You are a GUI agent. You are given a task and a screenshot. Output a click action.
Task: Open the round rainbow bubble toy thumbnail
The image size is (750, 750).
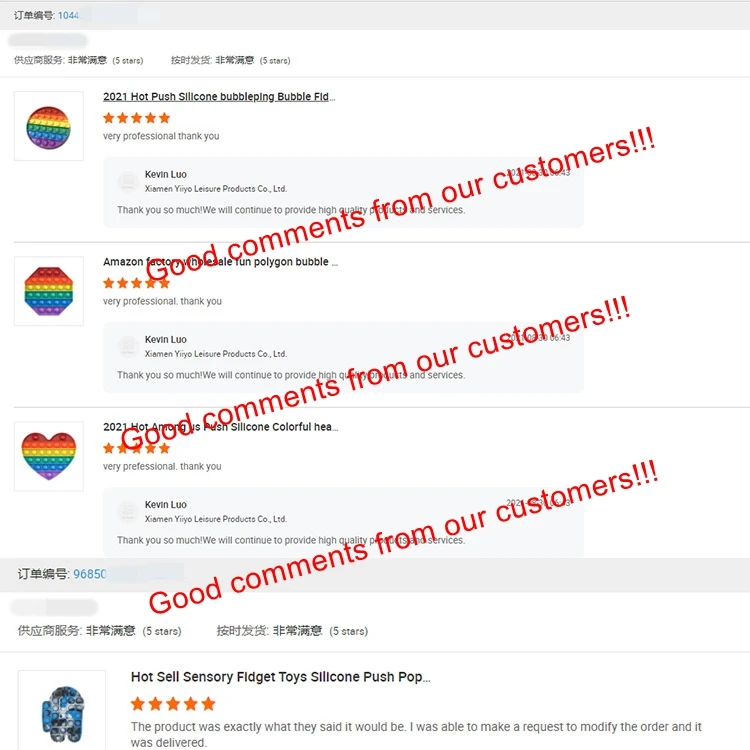pyautogui.click(x=49, y=126)
